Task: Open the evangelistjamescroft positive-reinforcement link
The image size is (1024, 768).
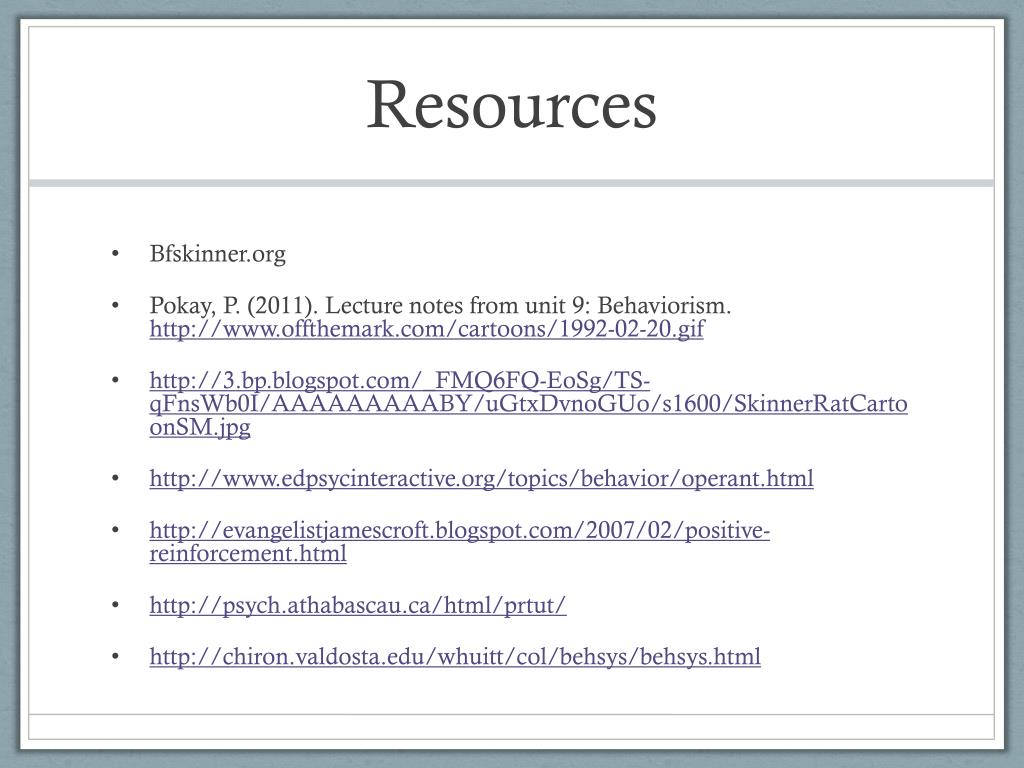Action: [460, 541]
